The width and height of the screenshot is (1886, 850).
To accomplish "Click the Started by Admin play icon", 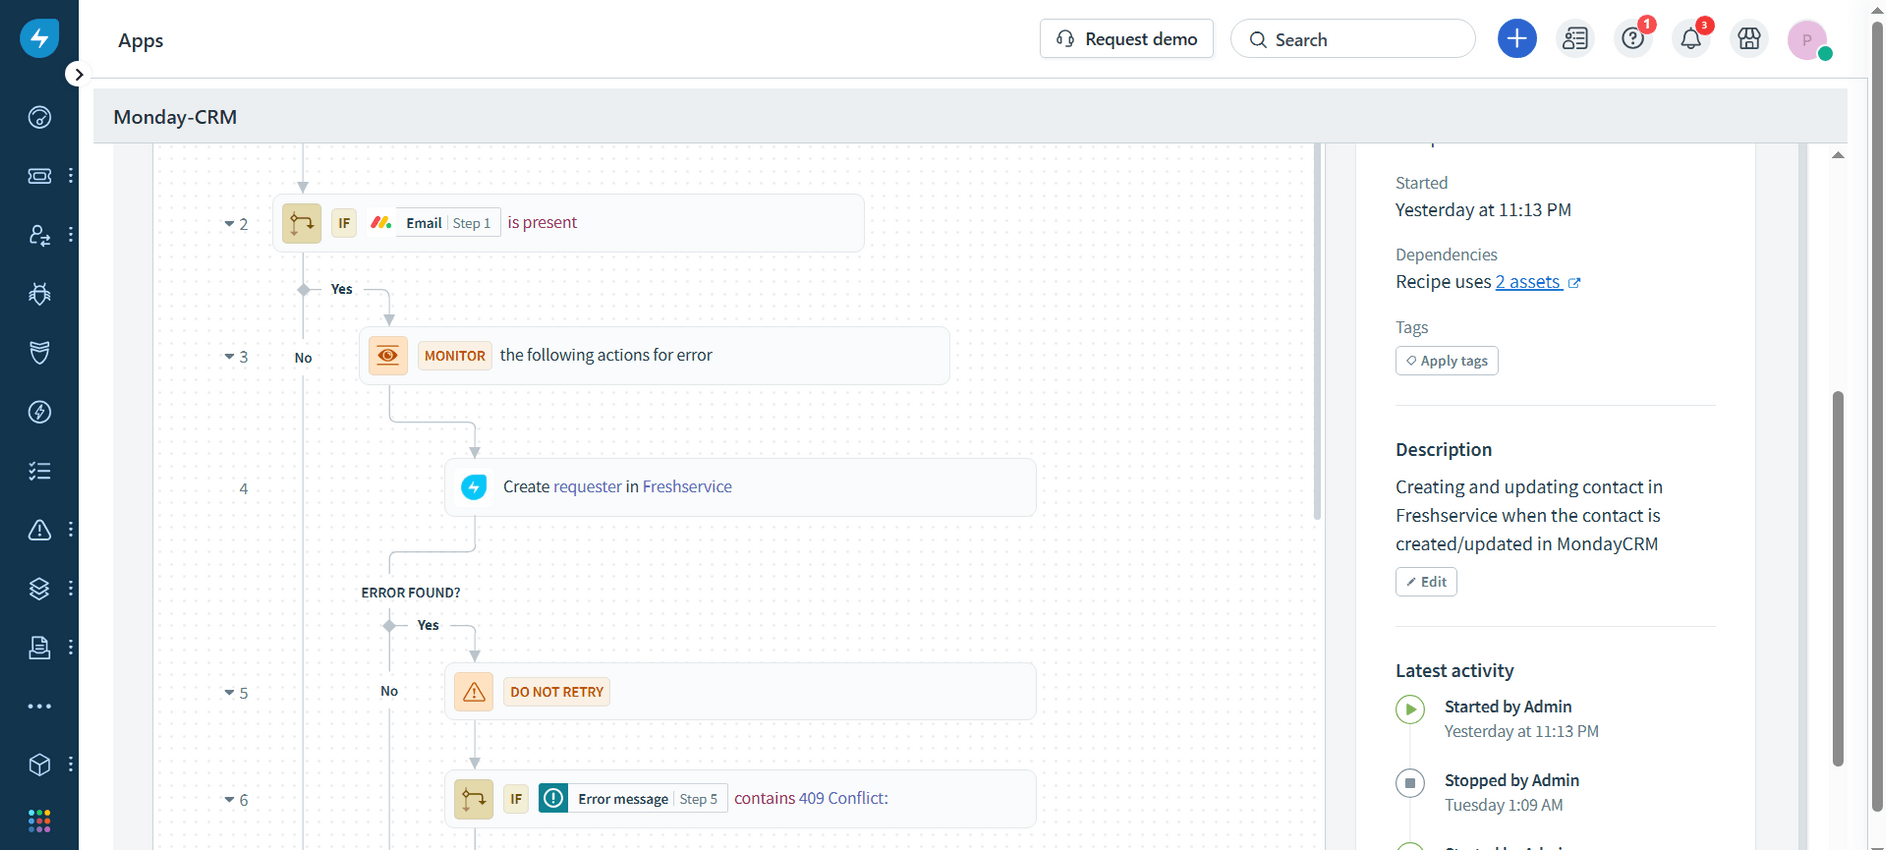I will coord(1410,710).
